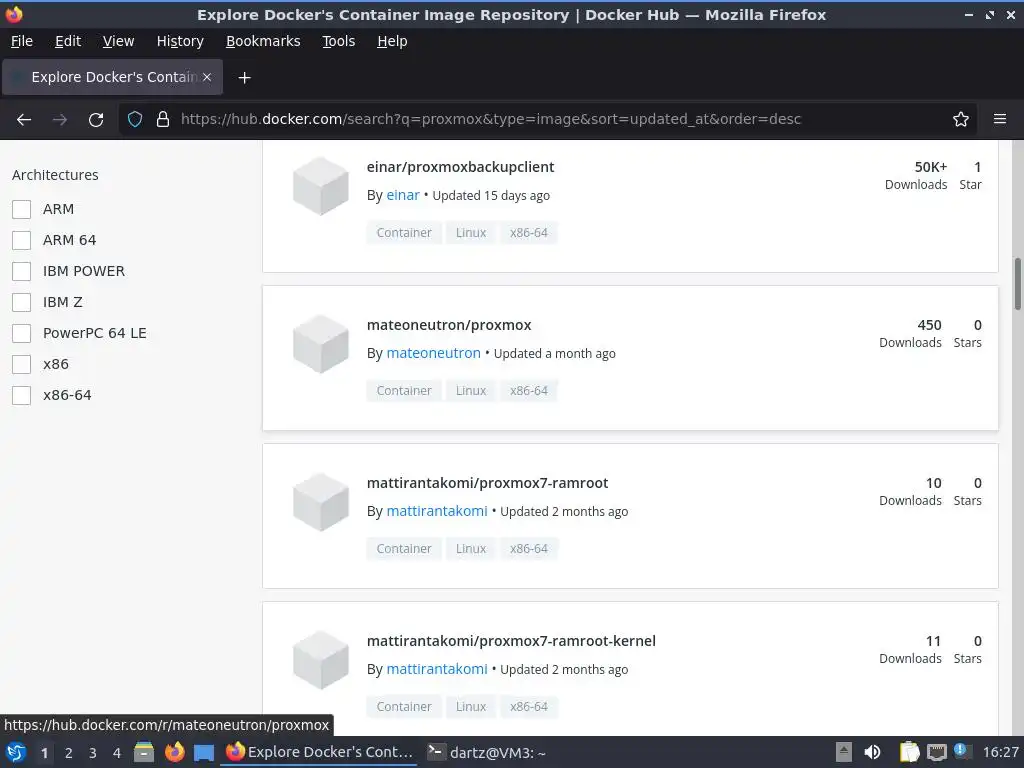Open a new browser tab

(x=244, y=78)
